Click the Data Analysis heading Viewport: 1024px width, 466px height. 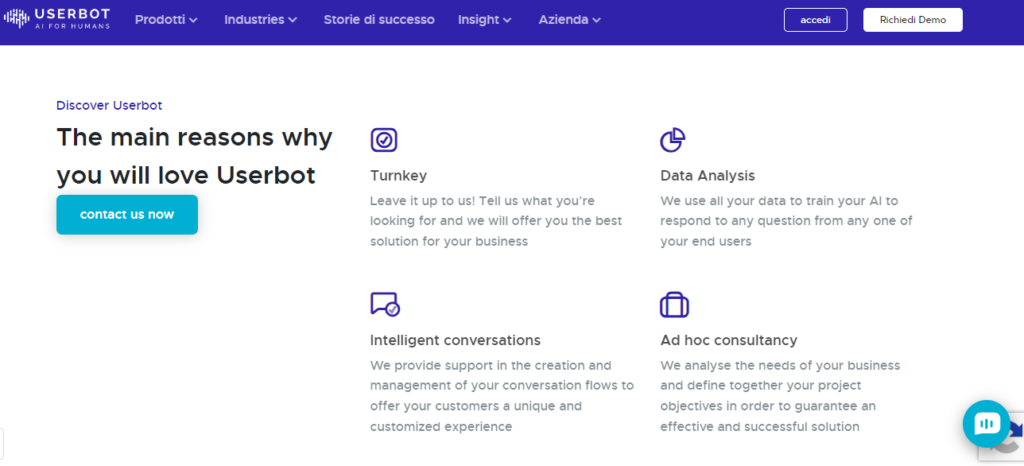(x=707, y=176)
